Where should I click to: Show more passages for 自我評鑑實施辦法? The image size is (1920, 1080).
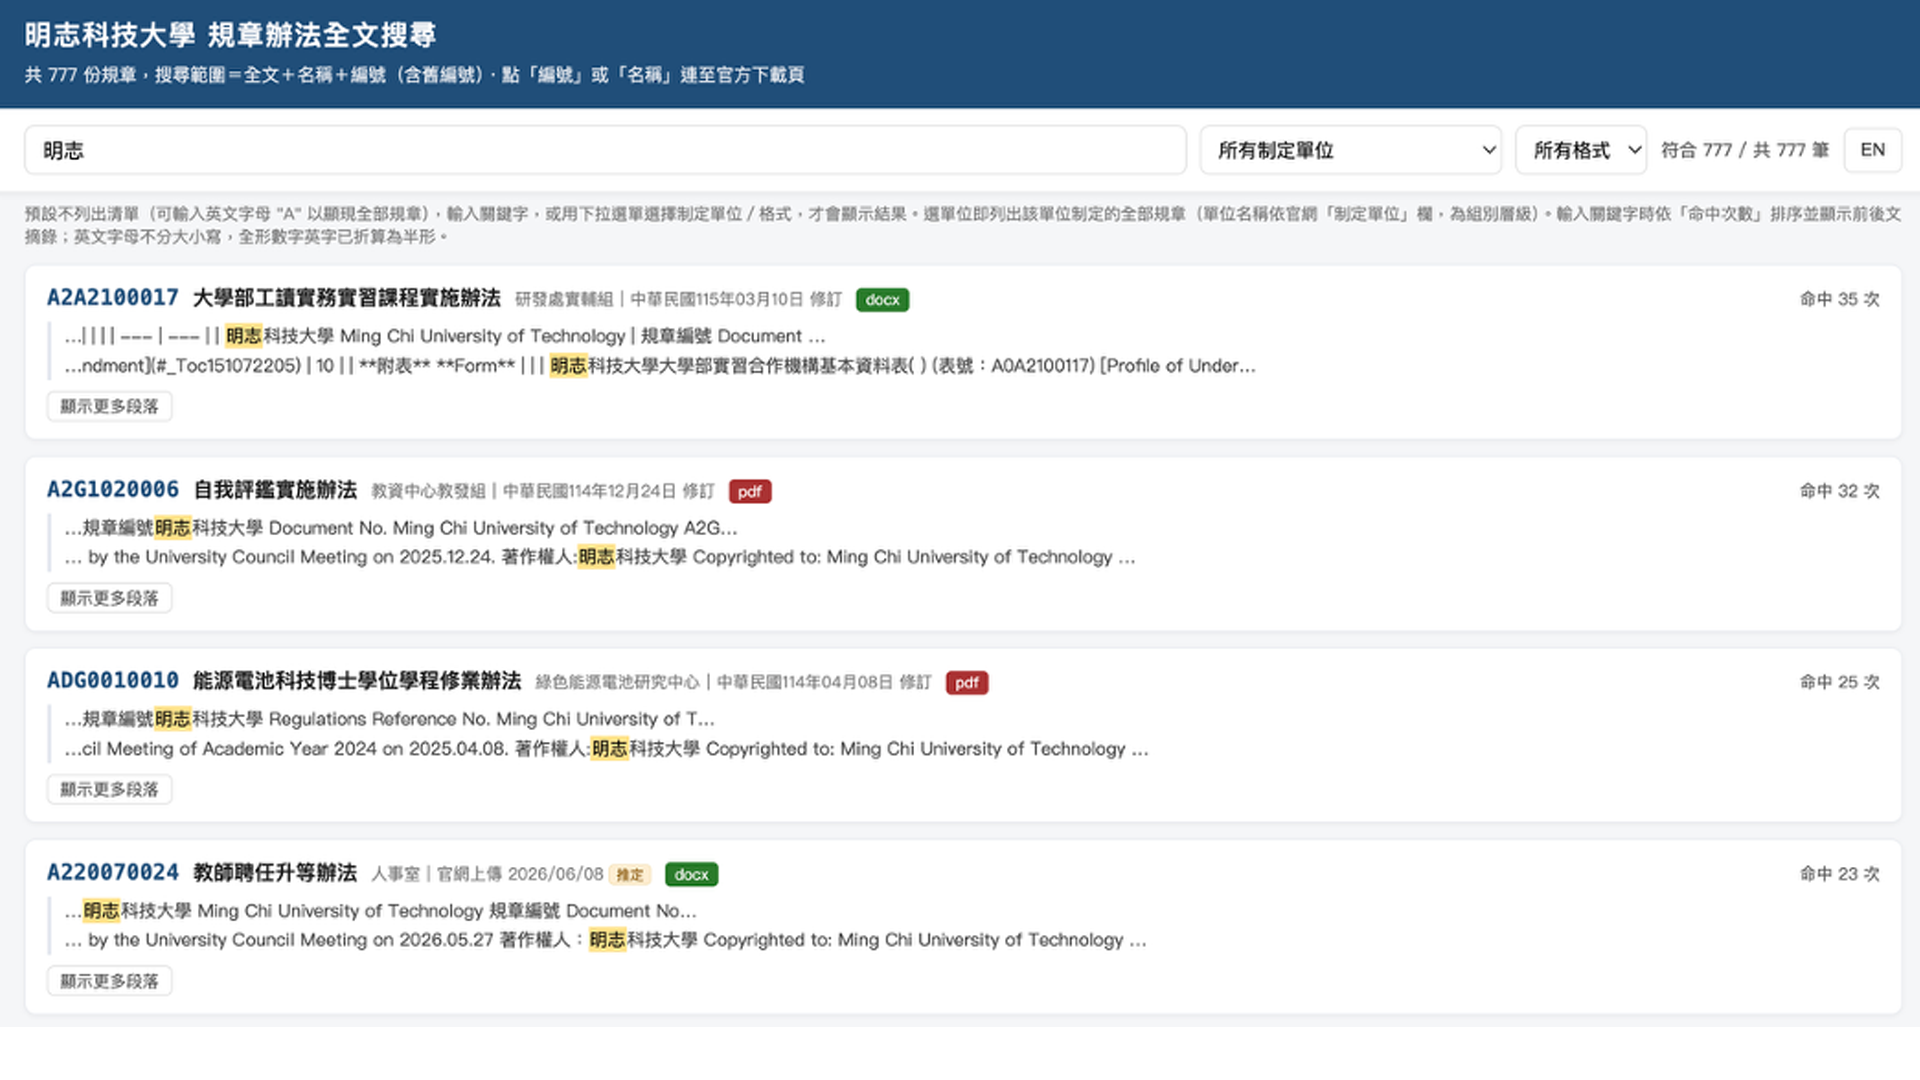pyautogui.click(x=110, y=598)
